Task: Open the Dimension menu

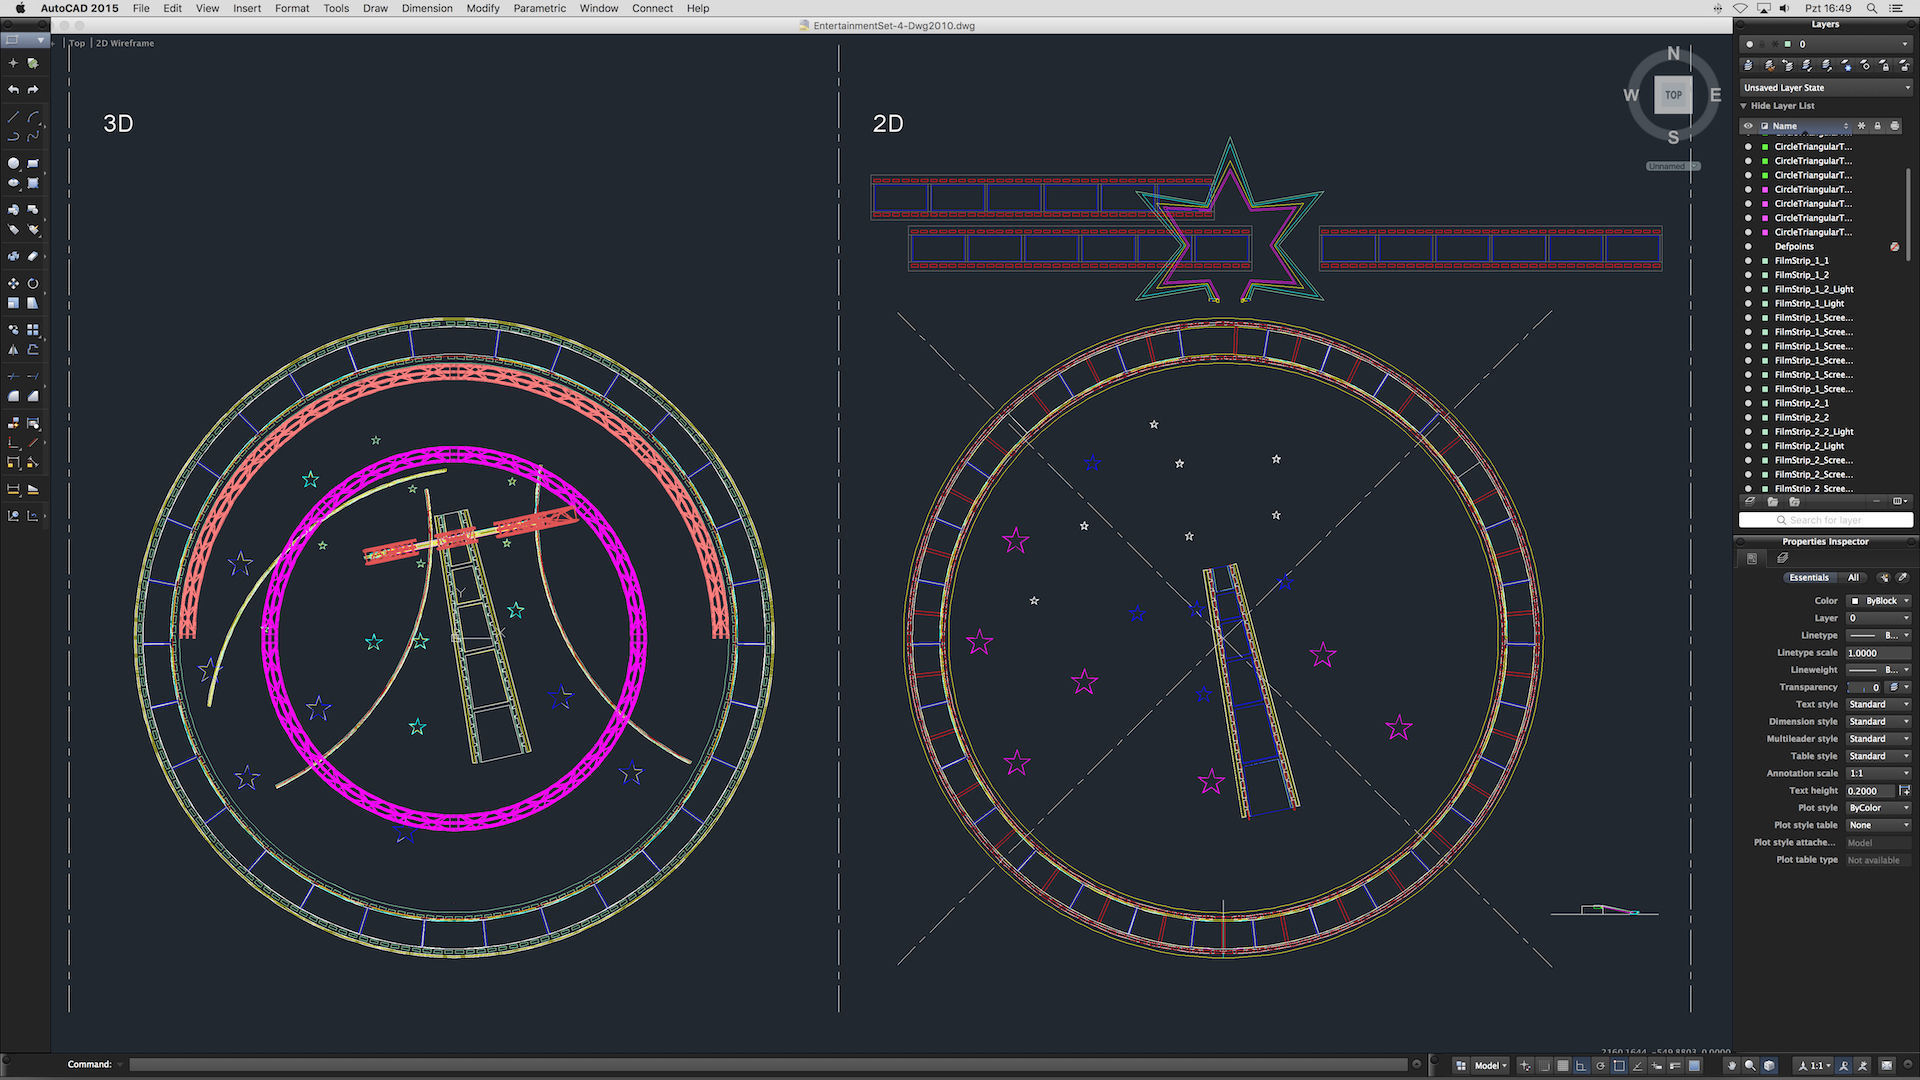Action: (427, 8)
